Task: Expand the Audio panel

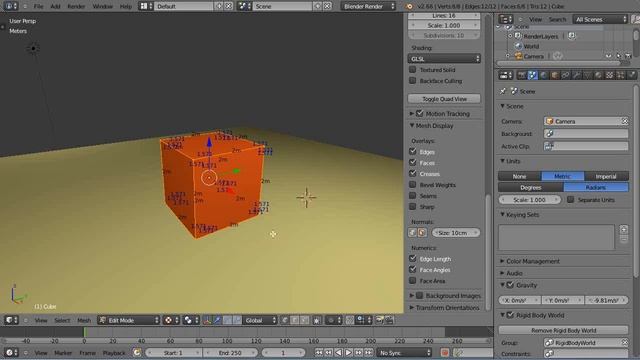Action: coord(502,273)
